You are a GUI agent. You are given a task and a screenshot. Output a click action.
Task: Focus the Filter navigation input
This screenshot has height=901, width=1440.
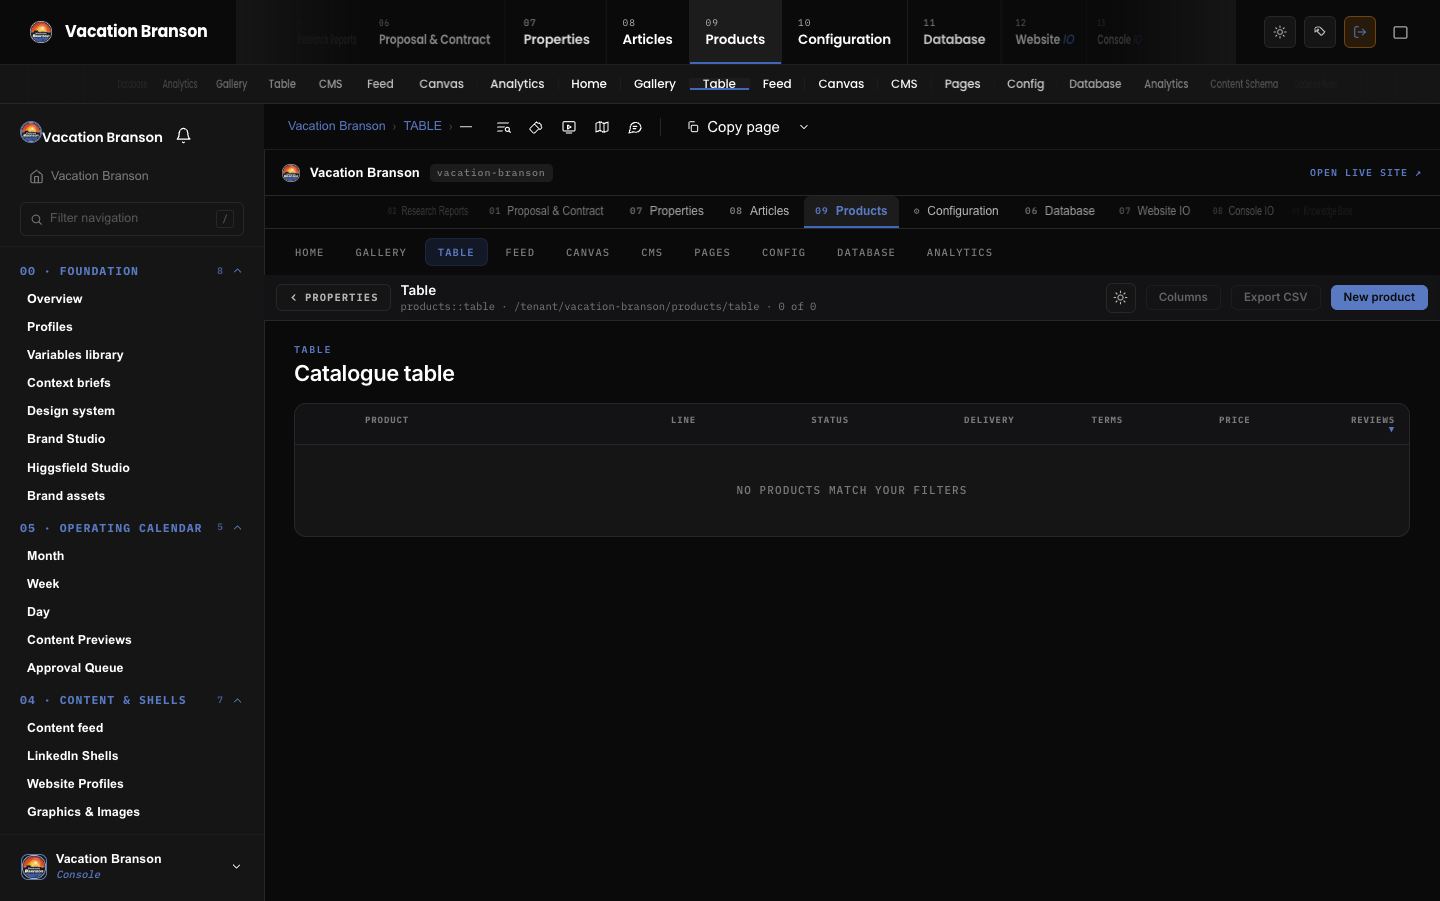(x=132, y=219)
